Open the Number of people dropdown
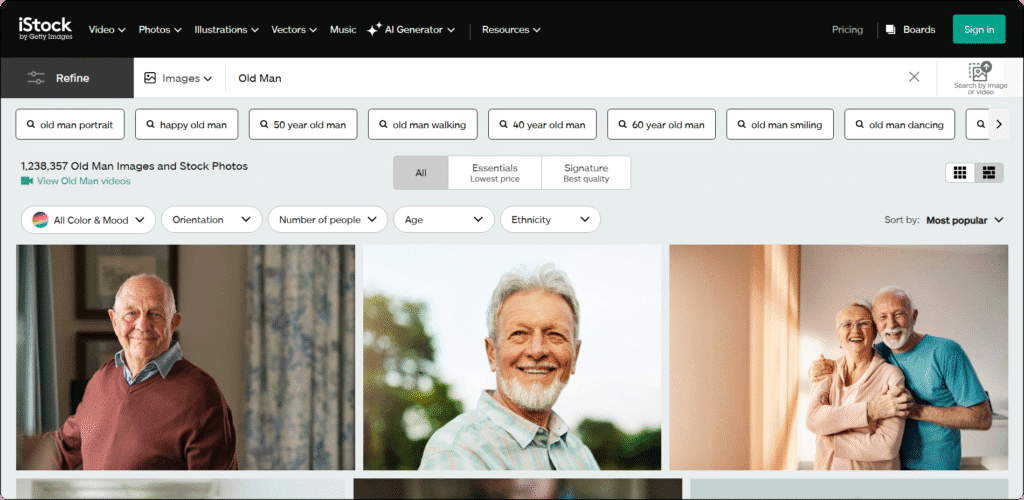Image resolution: width=1024 pixels, height=500 pixels. click(328, 220)
